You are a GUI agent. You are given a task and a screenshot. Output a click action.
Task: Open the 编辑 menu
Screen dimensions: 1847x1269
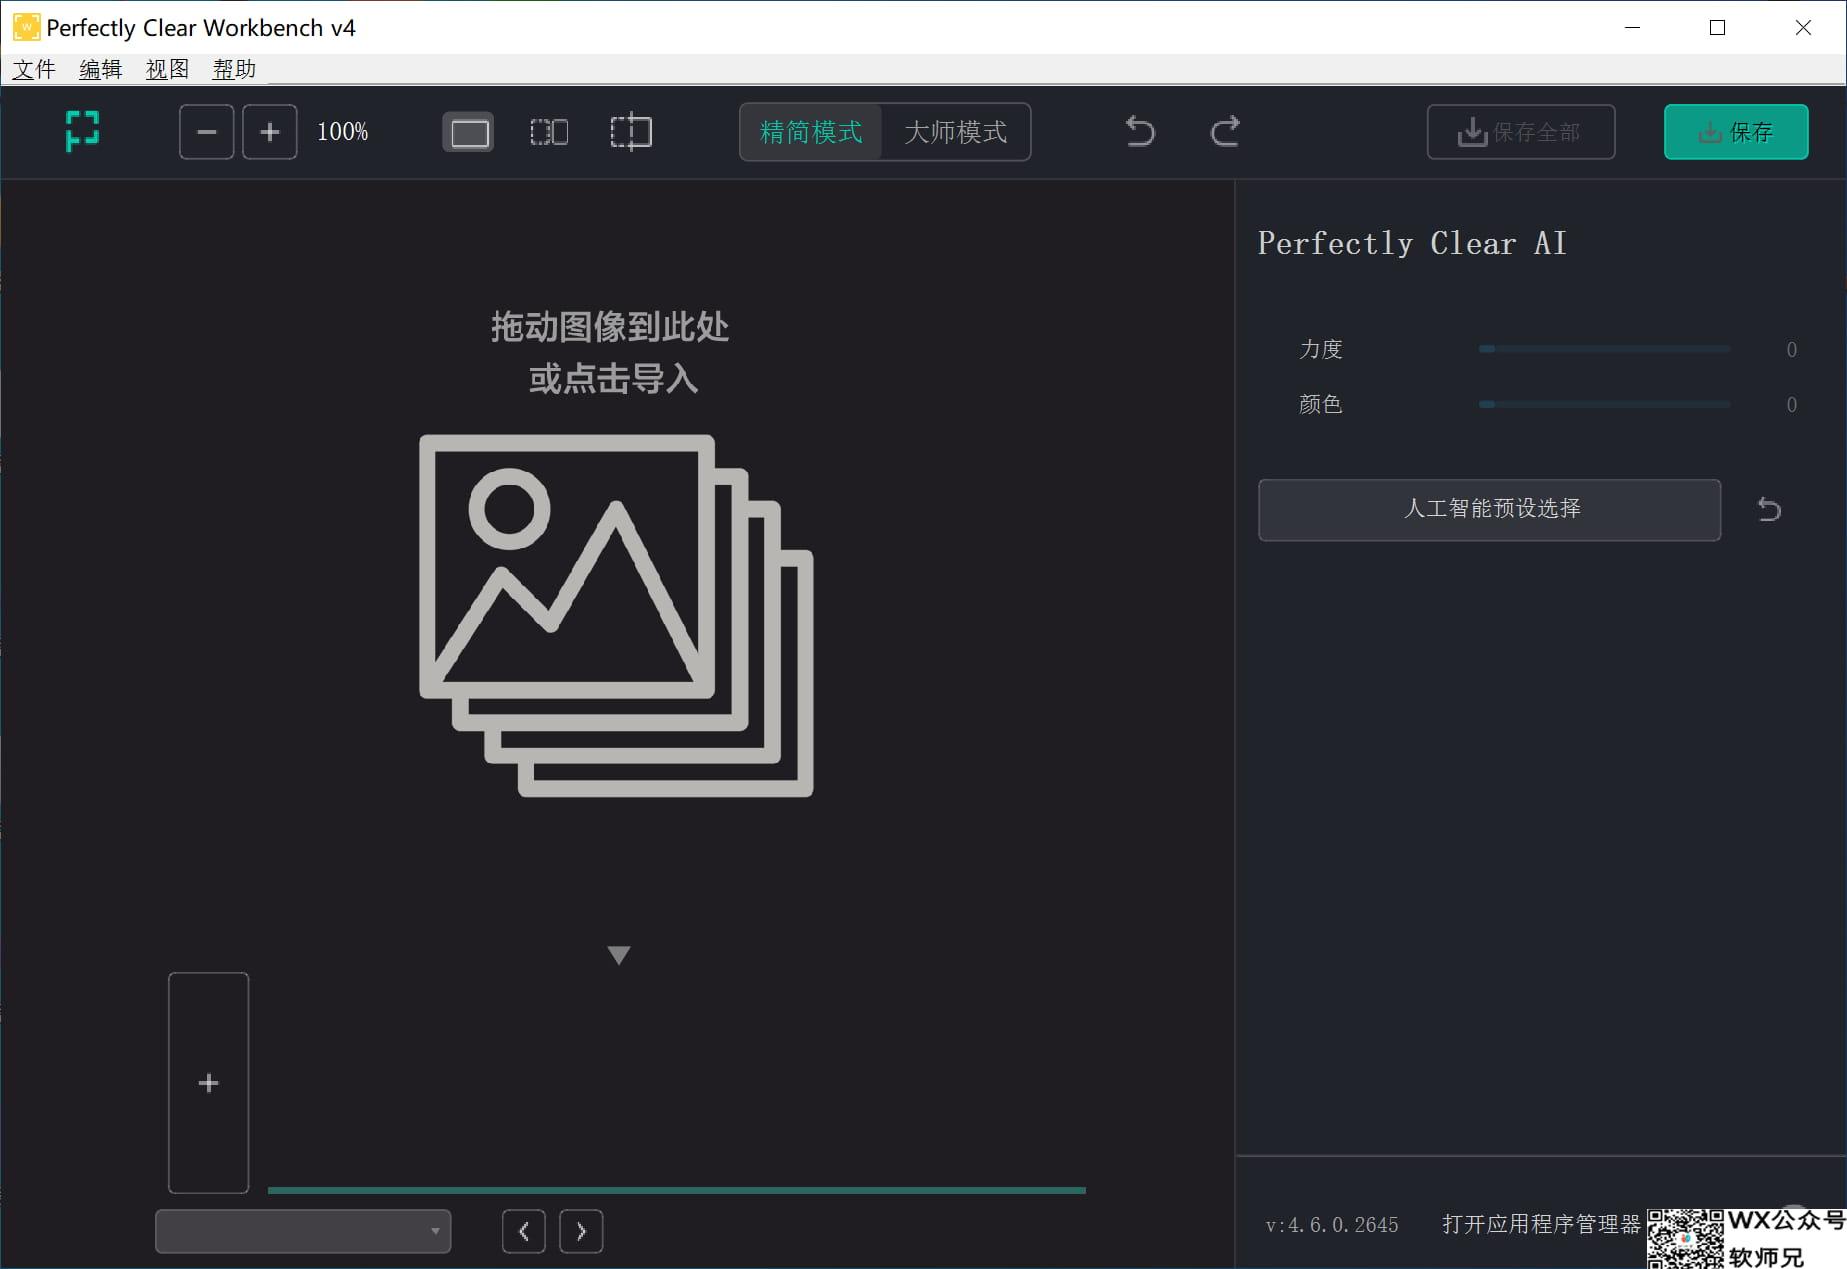[101, 69]
